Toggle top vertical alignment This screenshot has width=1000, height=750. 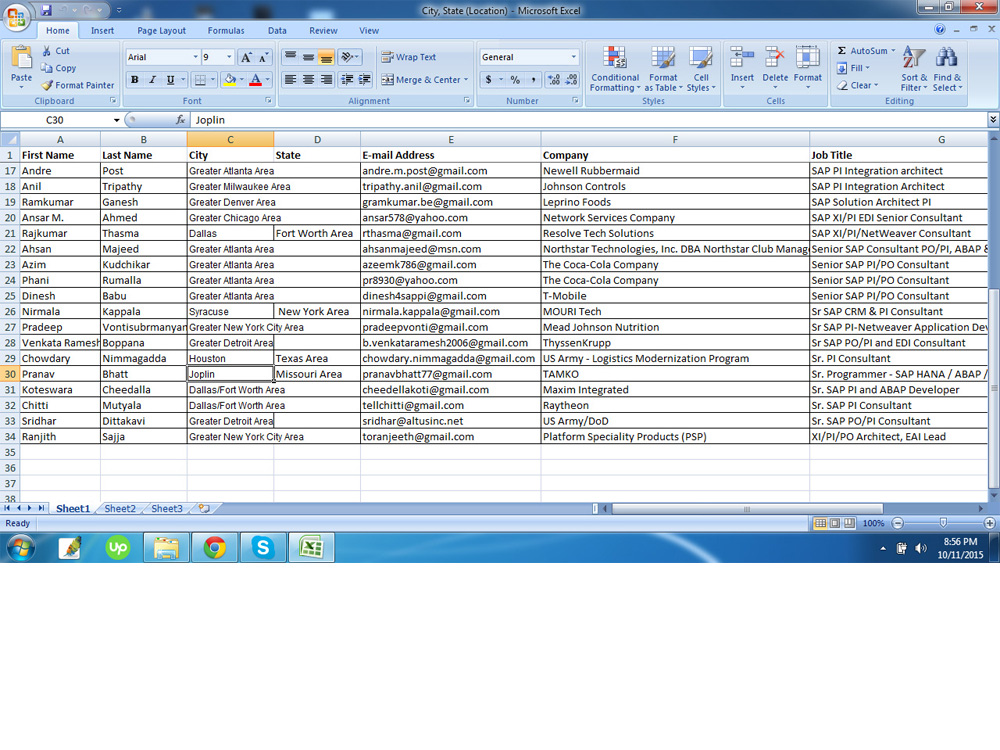tap(290, 57)
